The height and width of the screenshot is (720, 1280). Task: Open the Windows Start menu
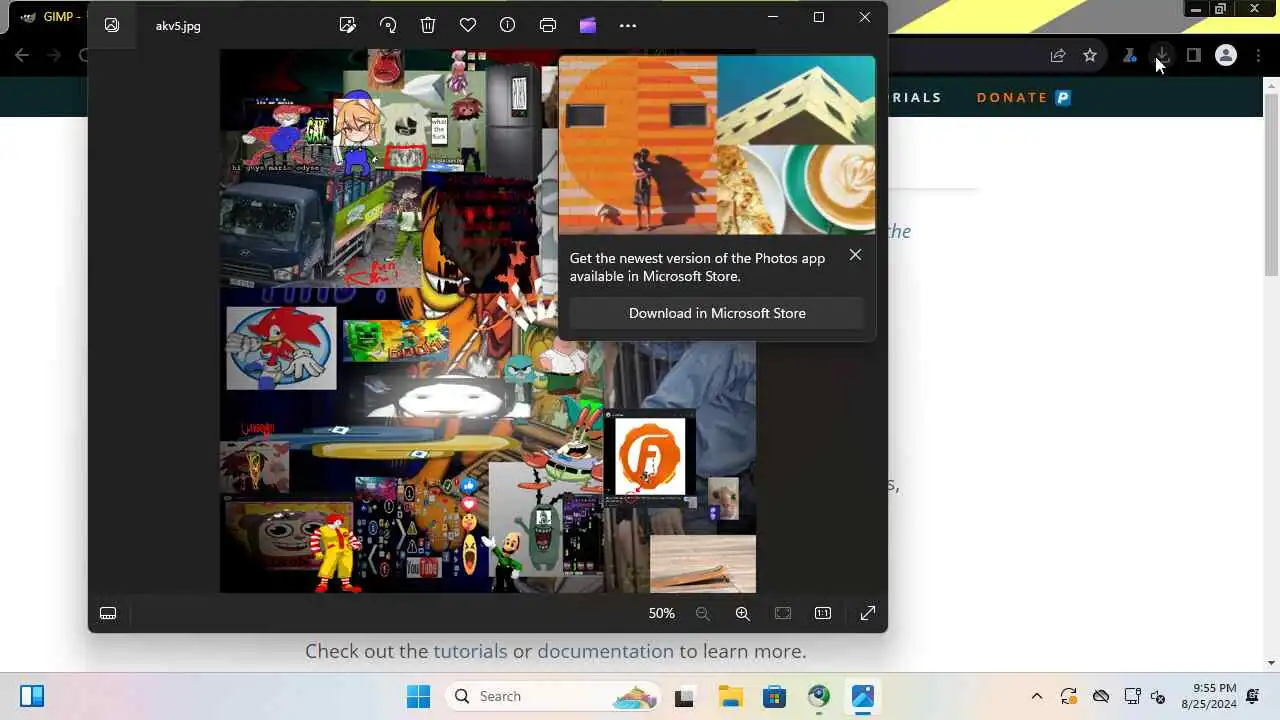click(x=418, y=696)
